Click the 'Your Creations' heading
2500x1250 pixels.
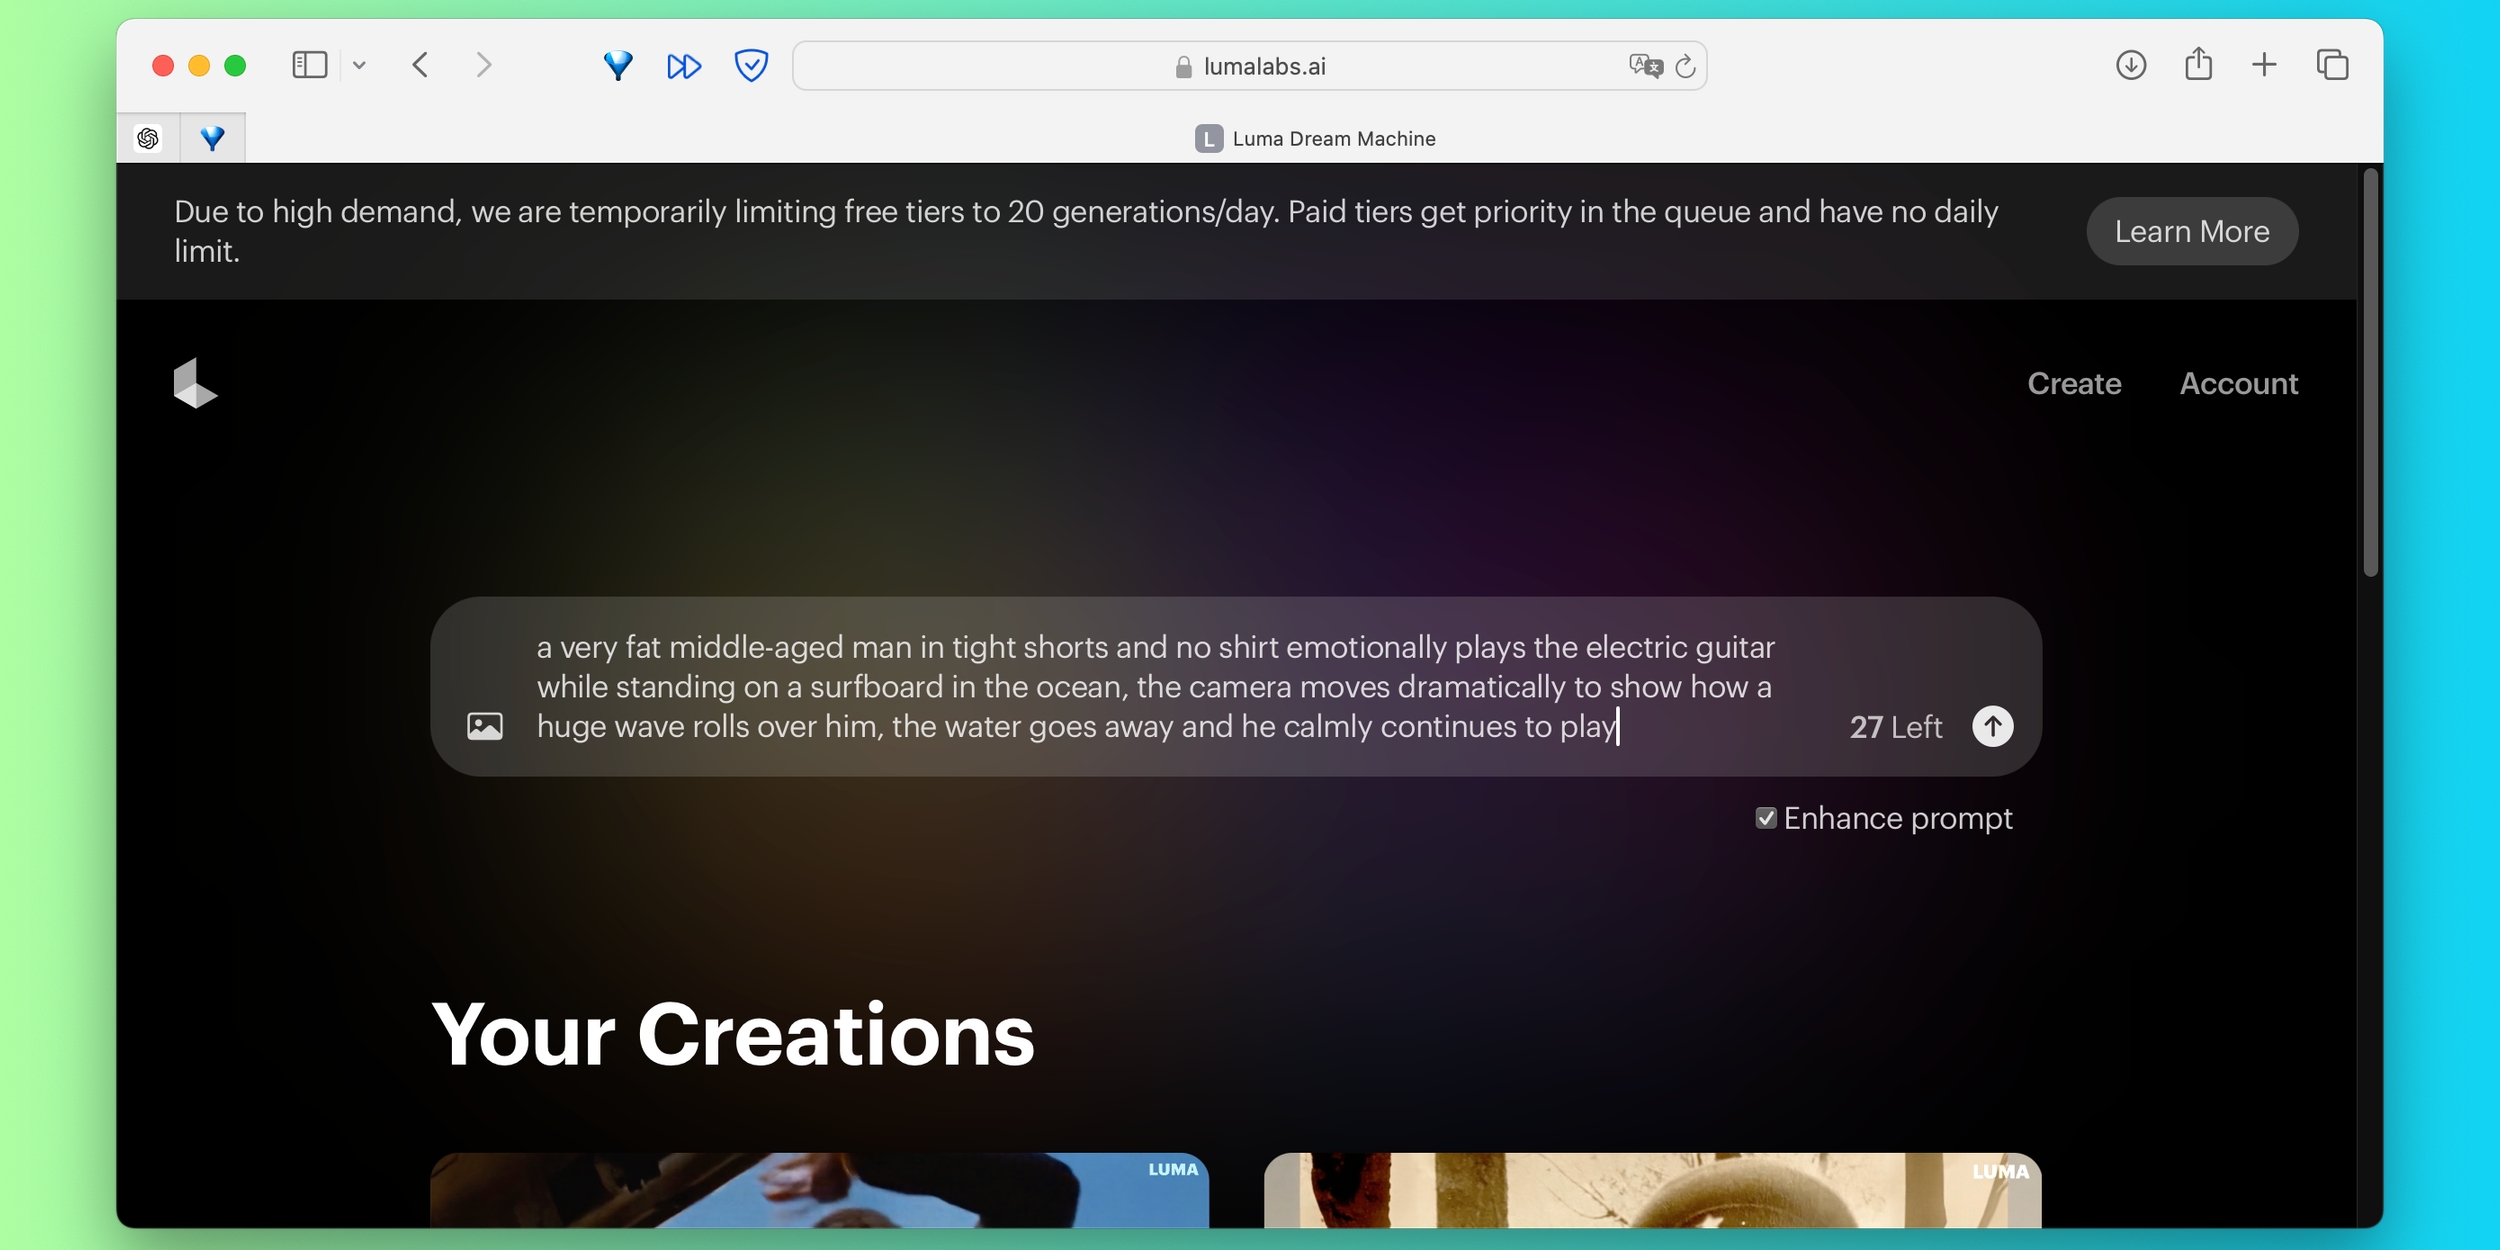coord(733,1035)
